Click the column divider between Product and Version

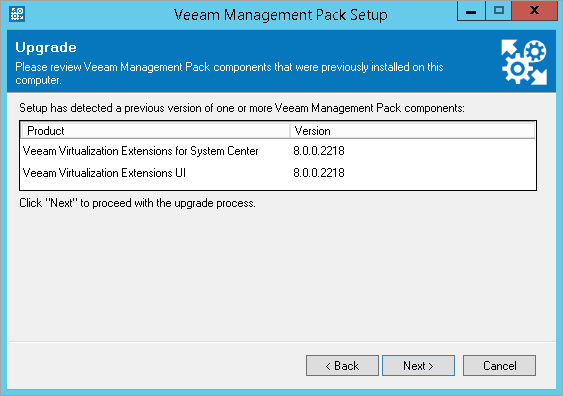(x=290, y=131)
